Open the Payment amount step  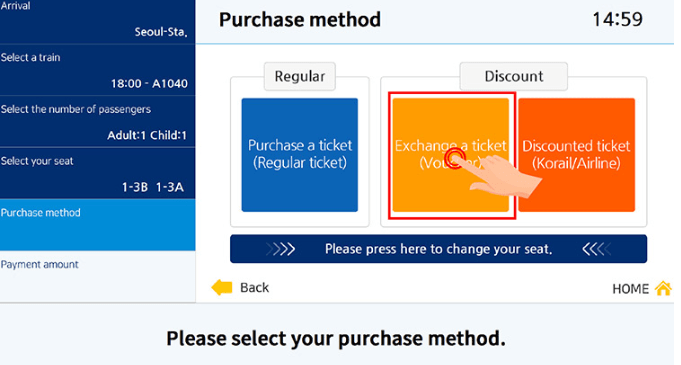click(97, 277)
